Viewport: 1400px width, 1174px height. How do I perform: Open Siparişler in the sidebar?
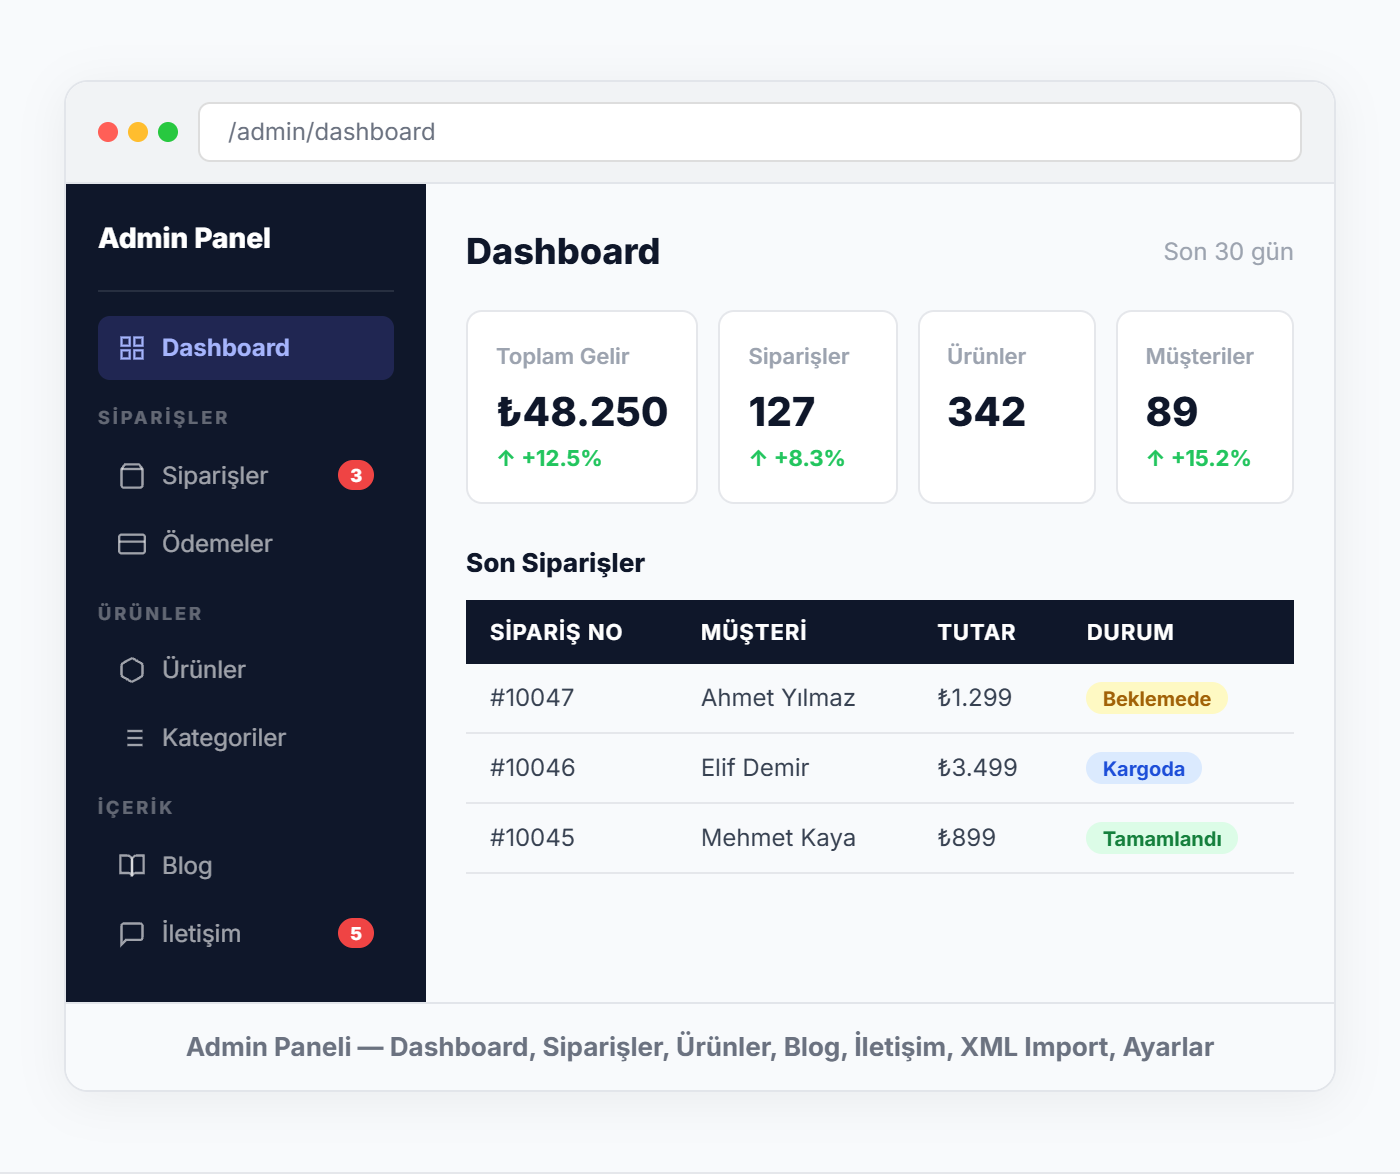tap(246, 476)
